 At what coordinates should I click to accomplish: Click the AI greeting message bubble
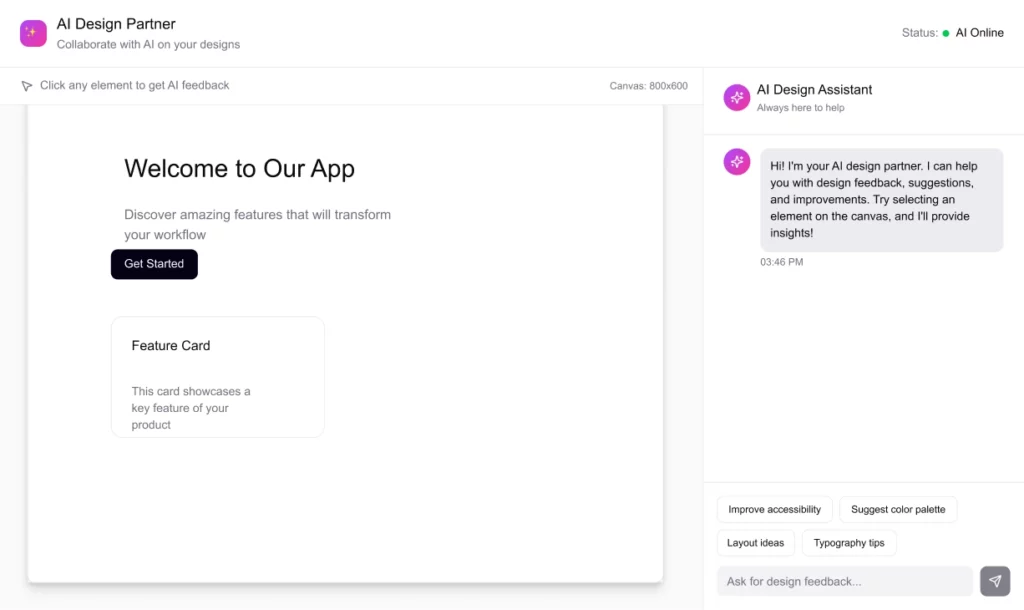click(881, 200)
